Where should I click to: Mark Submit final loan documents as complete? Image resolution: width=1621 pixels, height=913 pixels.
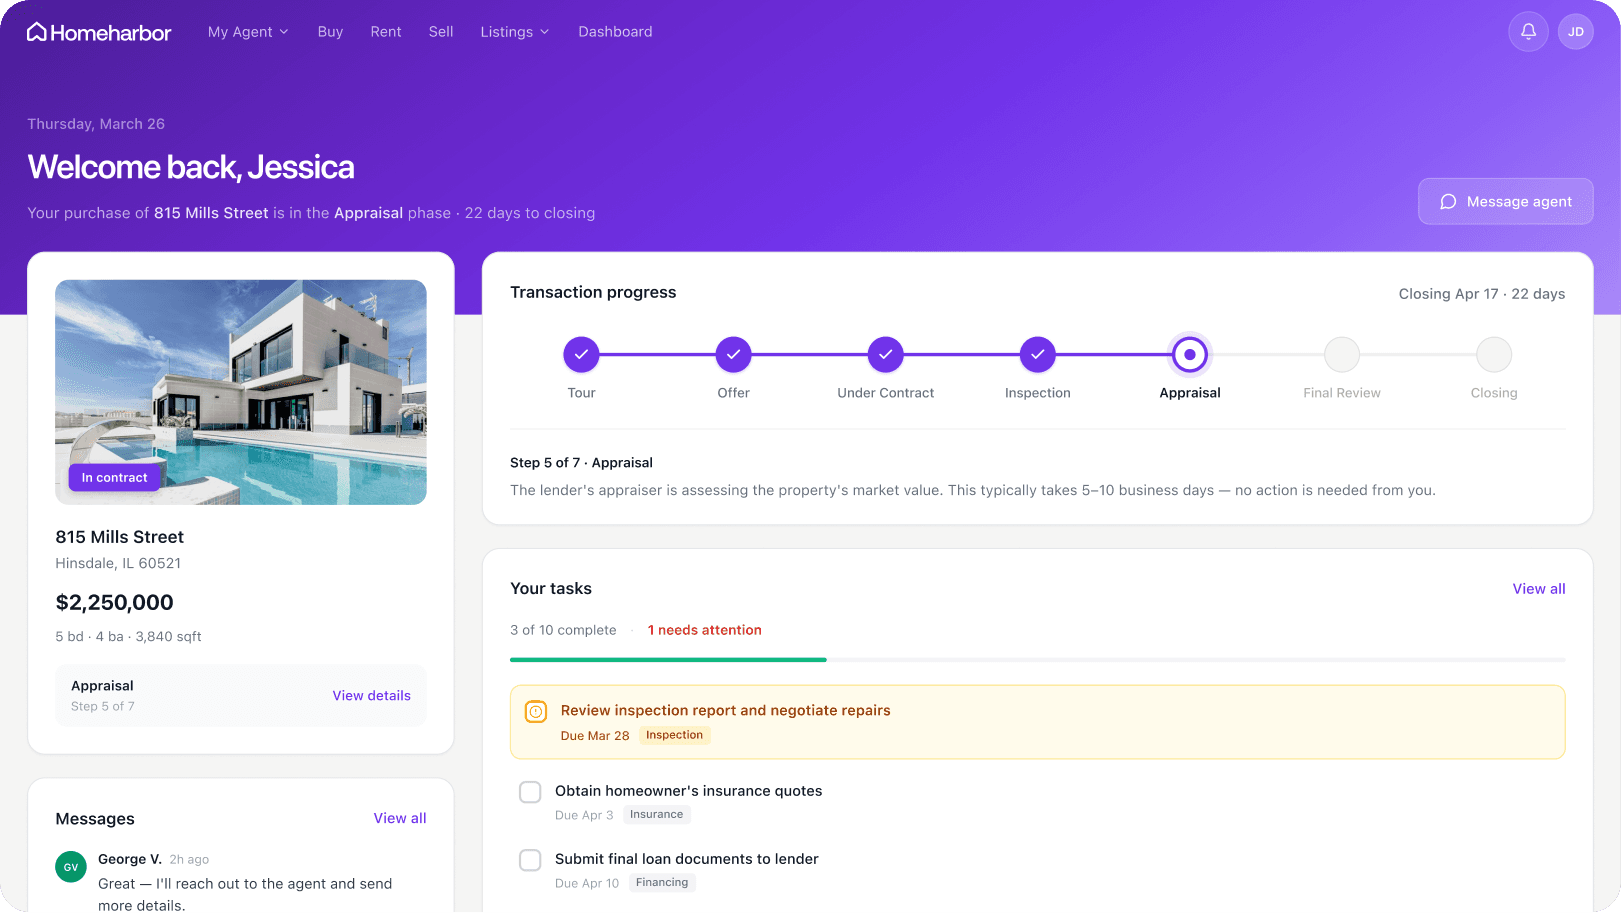pyautogui.click(x=530, y=860)
